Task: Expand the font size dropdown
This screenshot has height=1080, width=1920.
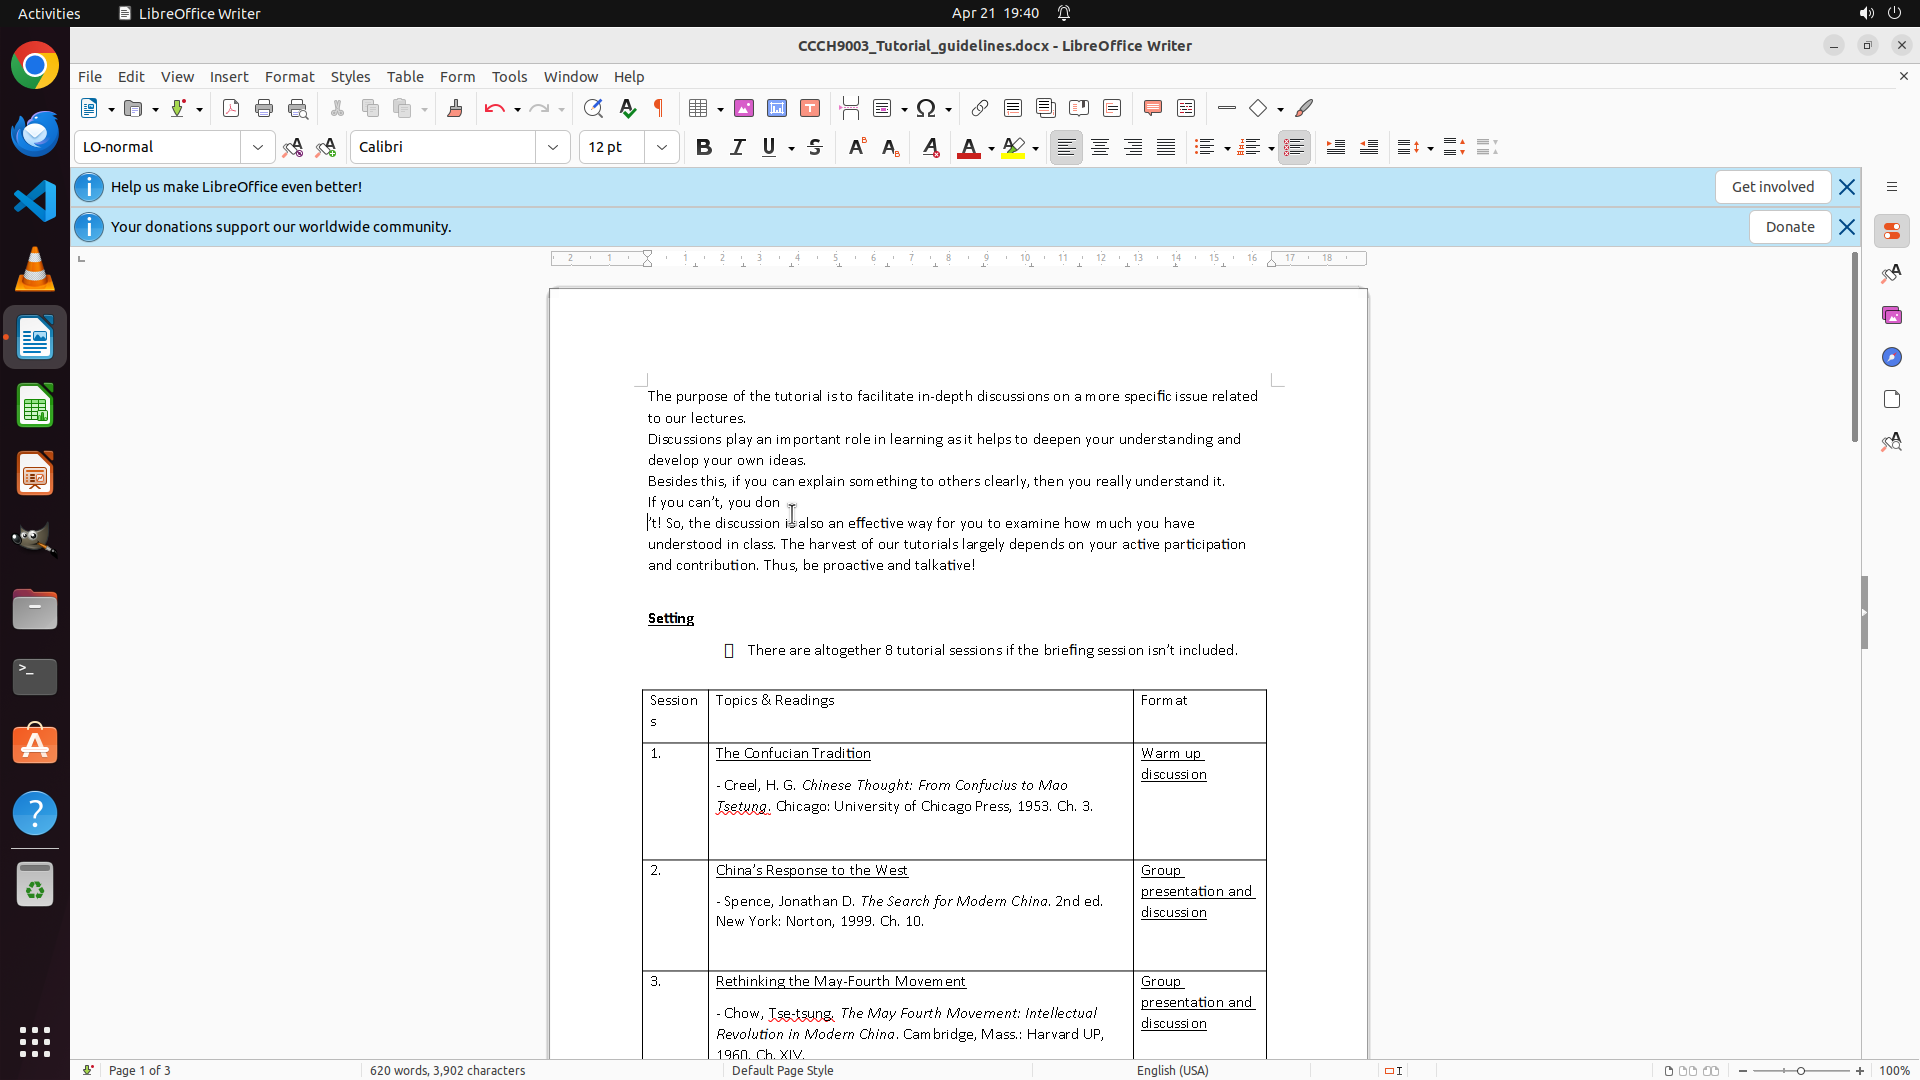Action: 662,147
